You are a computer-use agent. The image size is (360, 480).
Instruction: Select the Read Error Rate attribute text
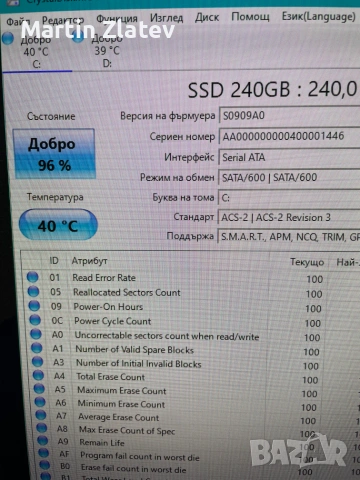coord(104,277)
